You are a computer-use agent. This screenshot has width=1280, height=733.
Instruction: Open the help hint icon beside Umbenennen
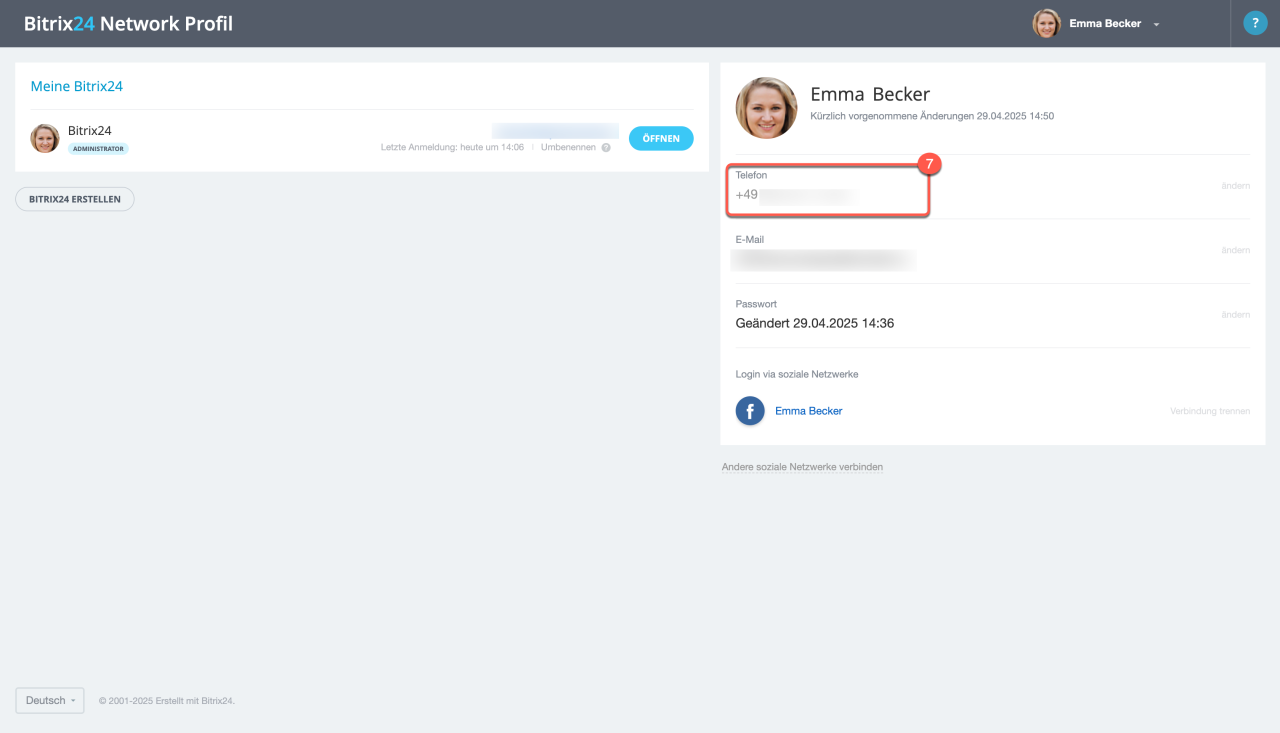[606, 148]
